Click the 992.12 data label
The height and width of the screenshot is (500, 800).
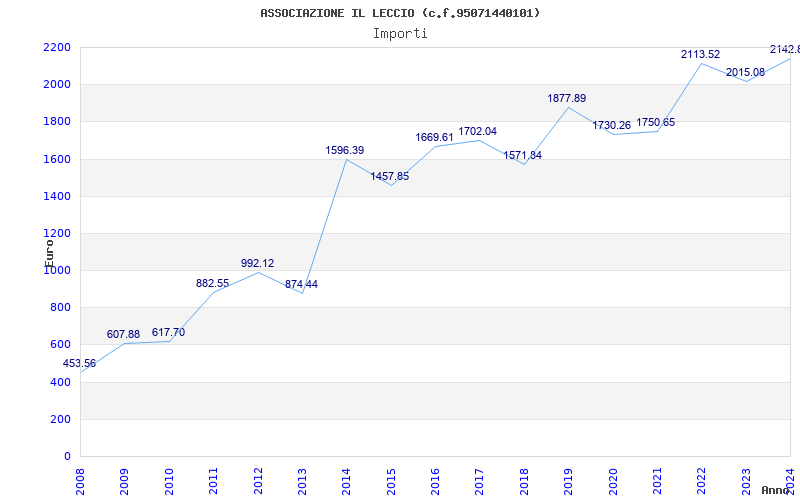click(x=257, y=263)
